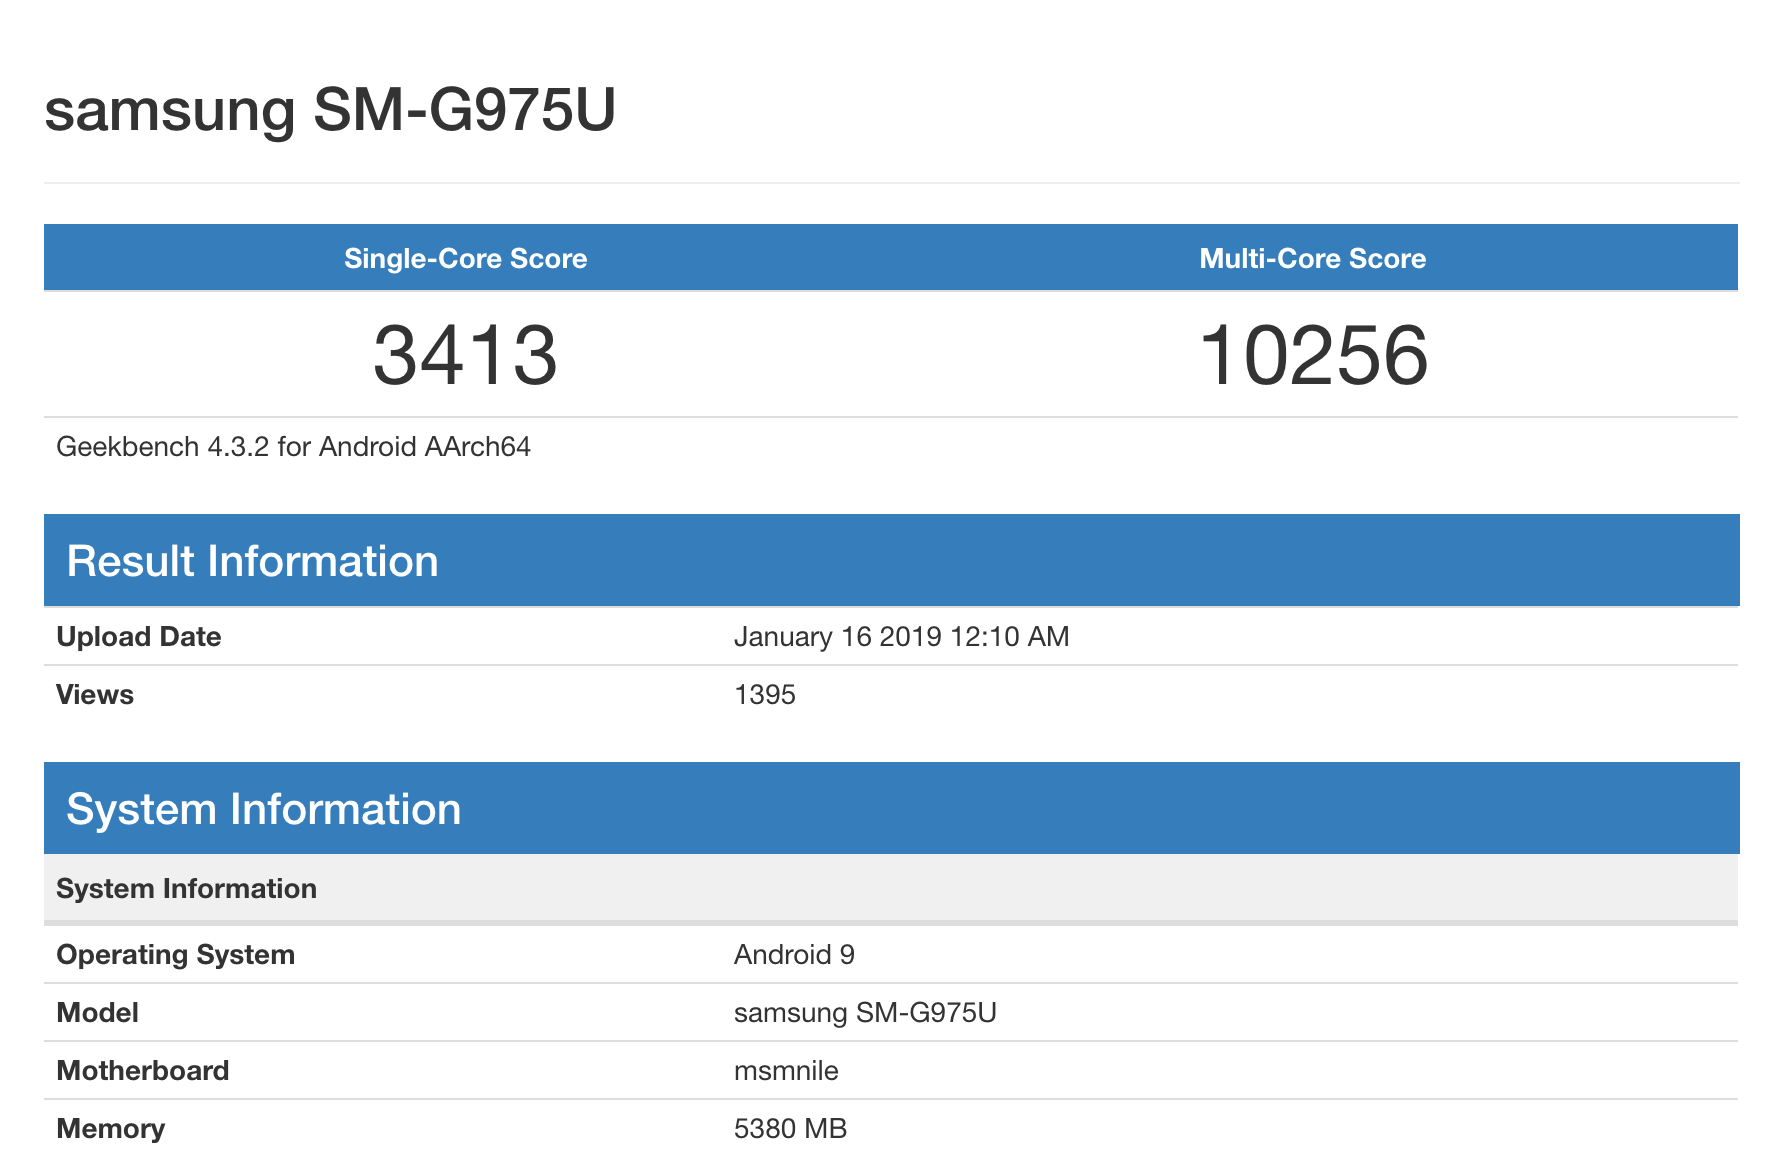Click the Views row label

95,695
